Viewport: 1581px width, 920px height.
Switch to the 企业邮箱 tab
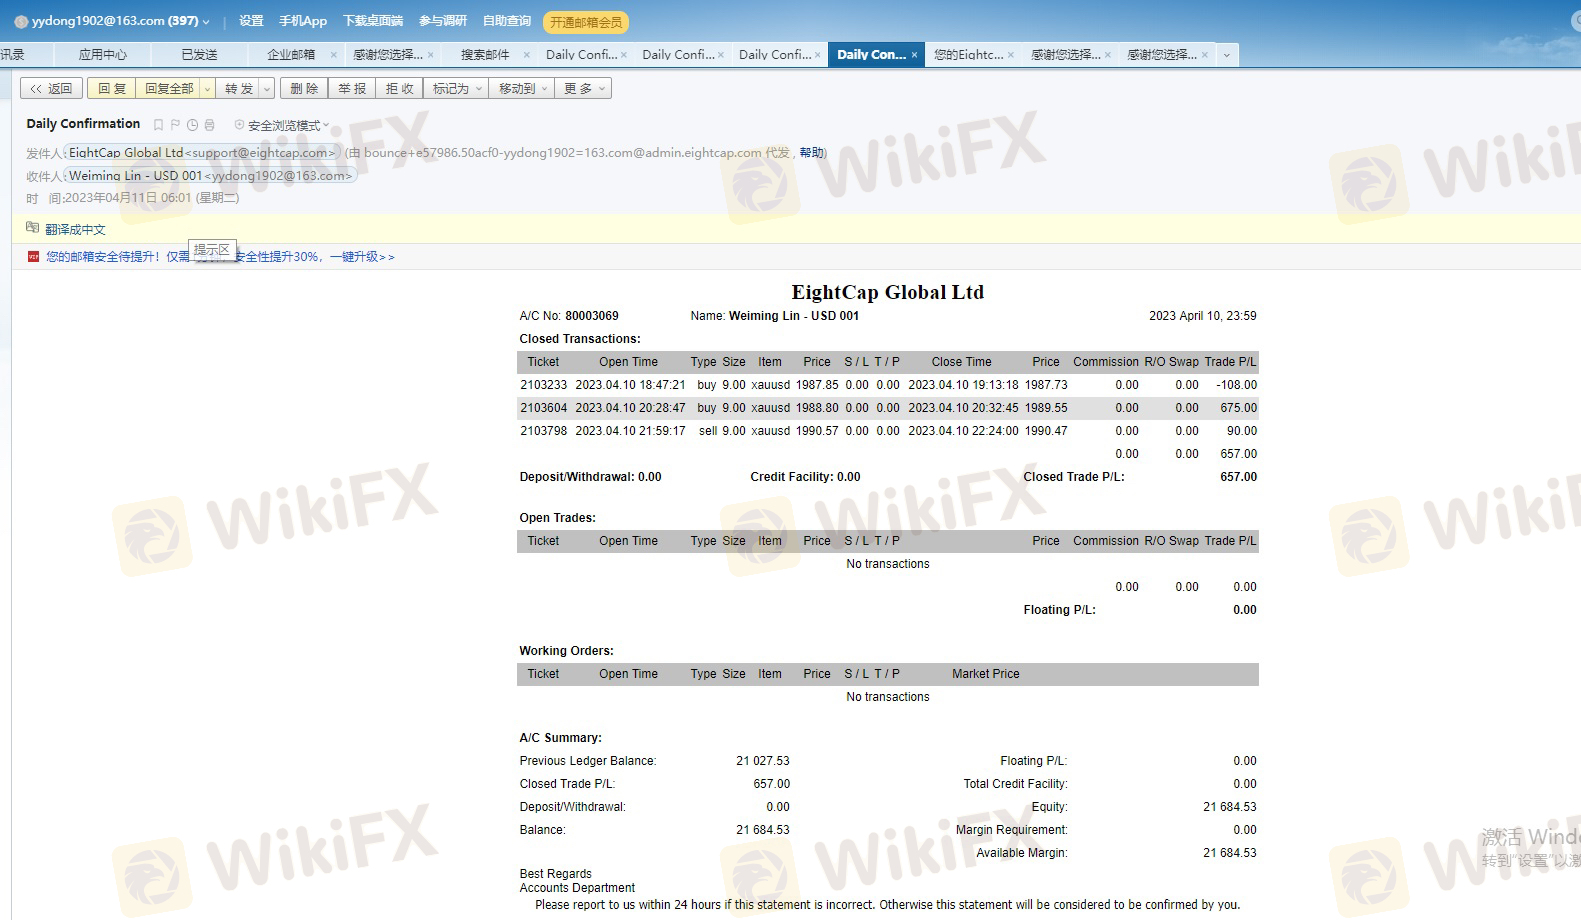291,55
